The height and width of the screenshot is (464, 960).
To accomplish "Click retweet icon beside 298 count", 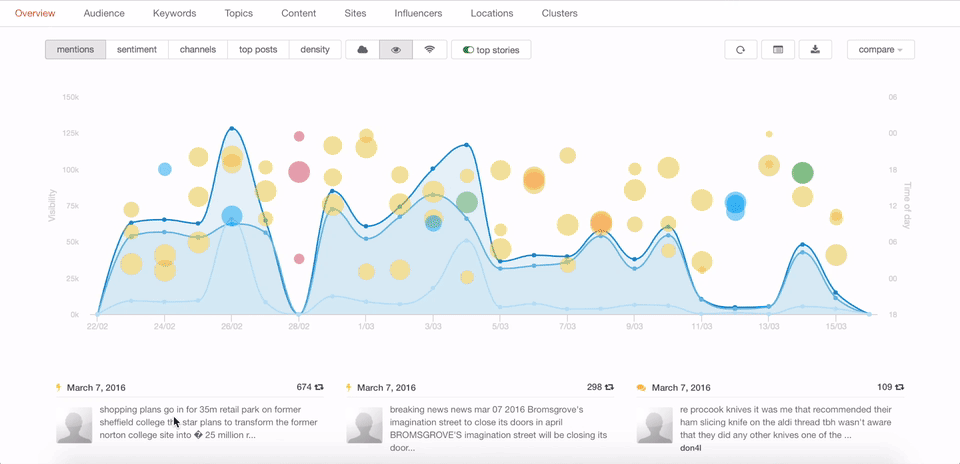I will 609,387.
